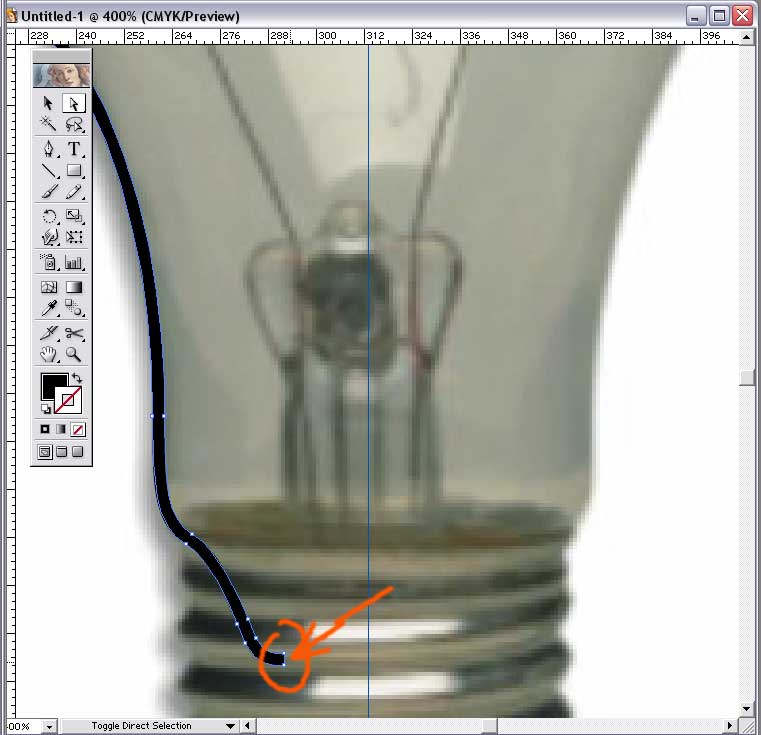
Task: Click the horizontal scrollbar thumb
Action: coord(489,726)
